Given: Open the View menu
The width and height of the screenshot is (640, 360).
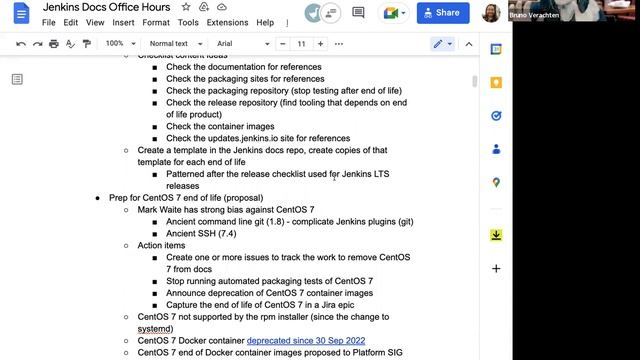Looking at the screenshot, I should (95, 22).
